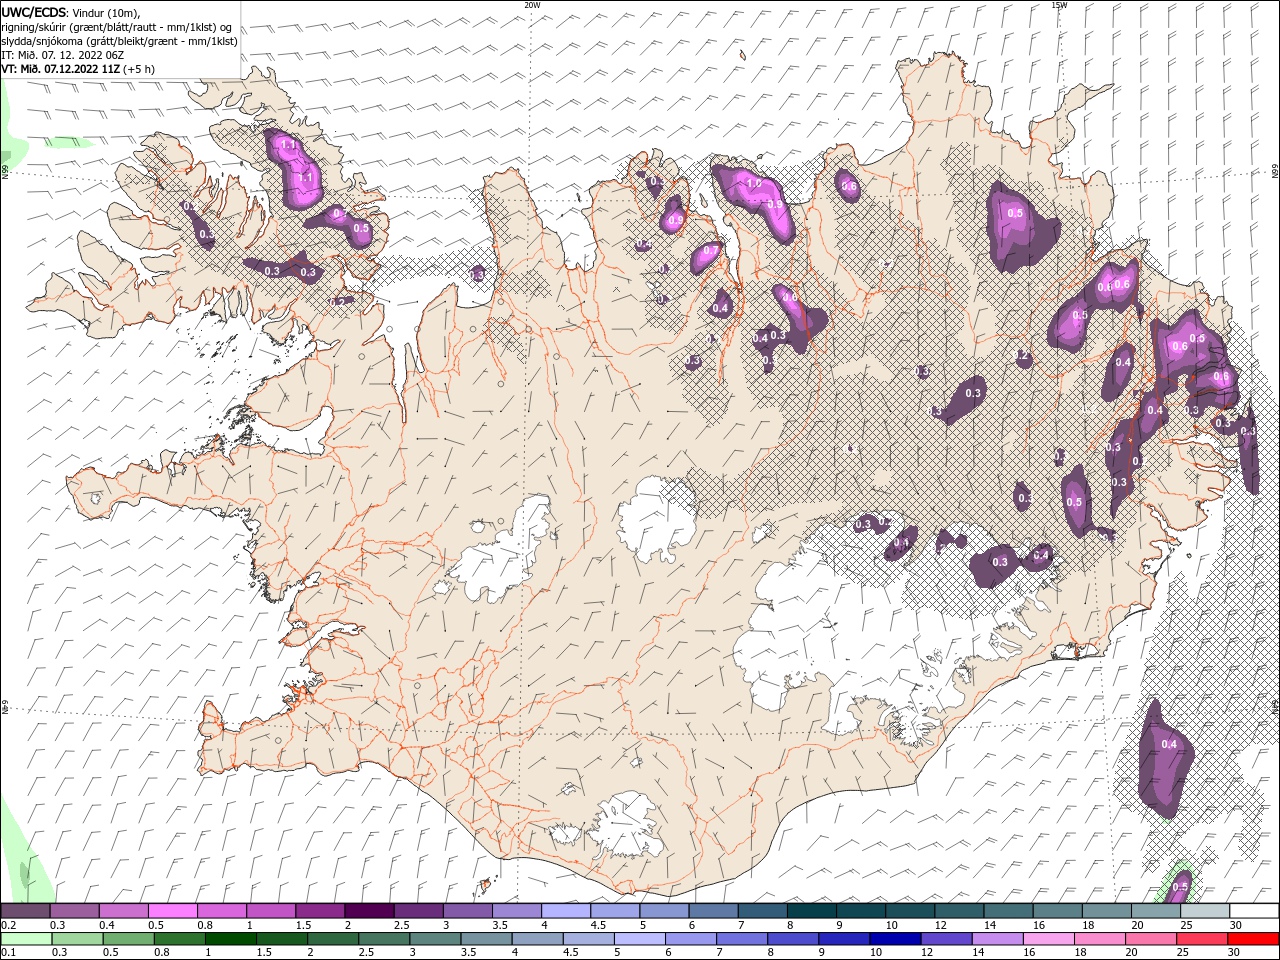Pick the upper legend swatch between 0.4 and 0.5

(123, 911)
